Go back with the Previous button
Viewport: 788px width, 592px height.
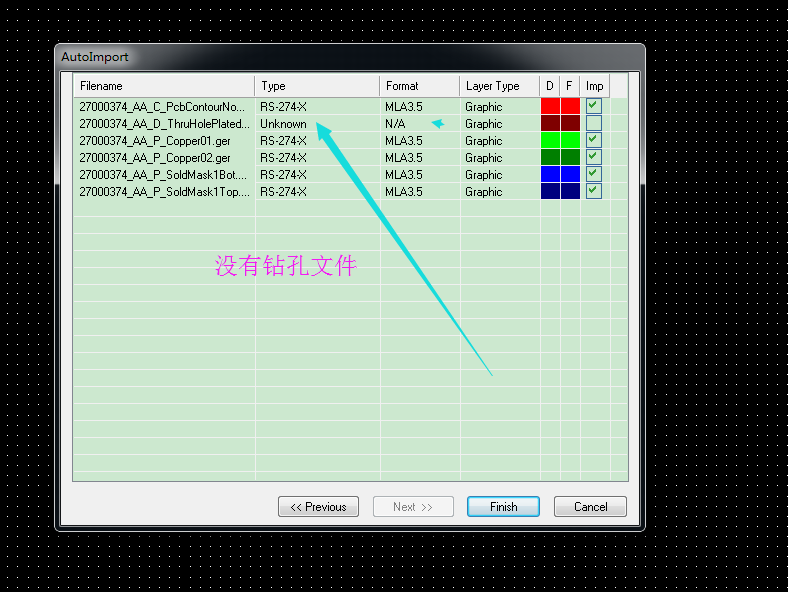318,507
